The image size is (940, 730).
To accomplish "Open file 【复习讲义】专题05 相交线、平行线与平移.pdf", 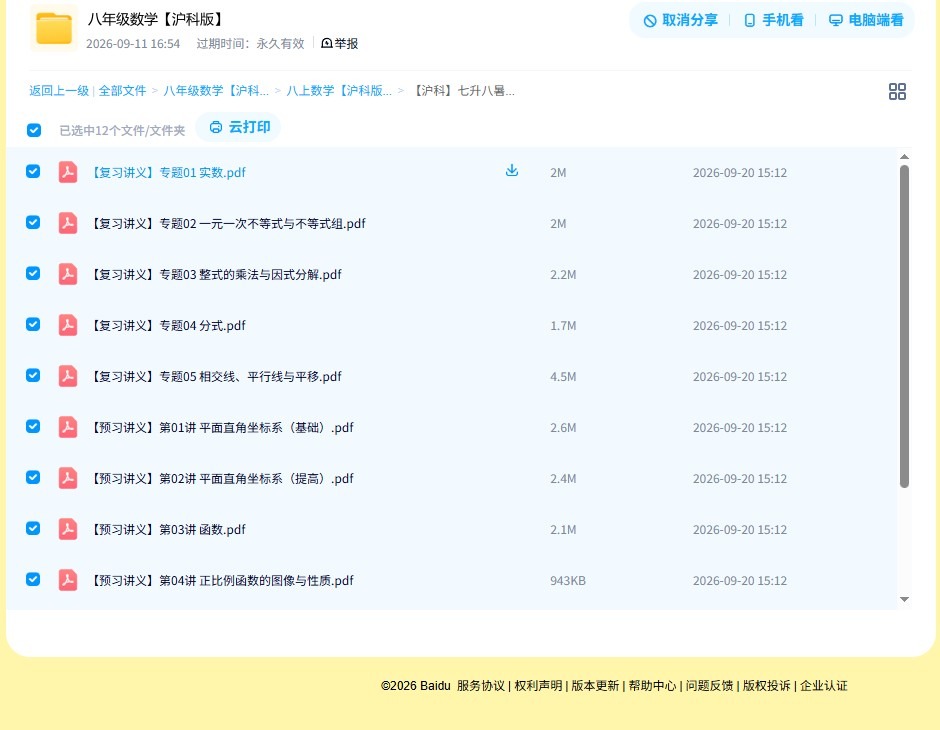I will point(216,376).
